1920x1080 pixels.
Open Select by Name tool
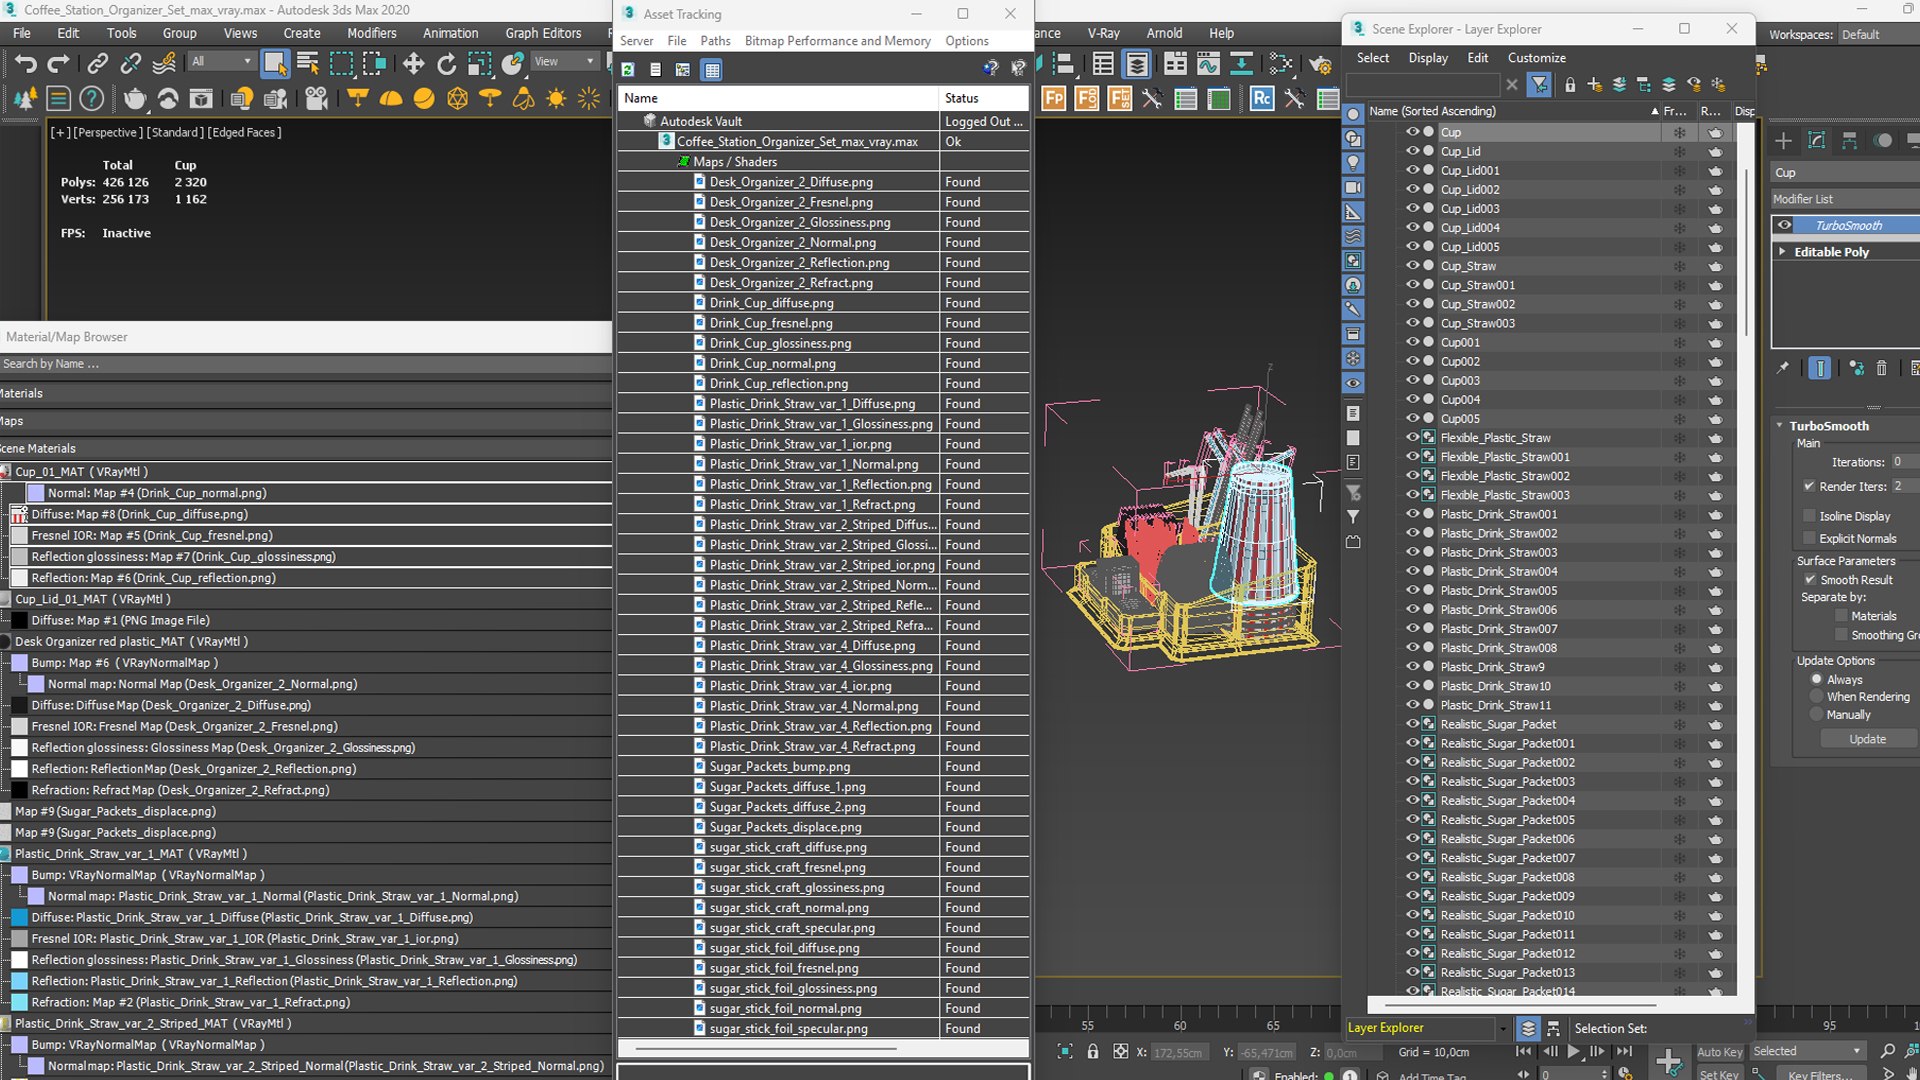[x=308, y=64]
